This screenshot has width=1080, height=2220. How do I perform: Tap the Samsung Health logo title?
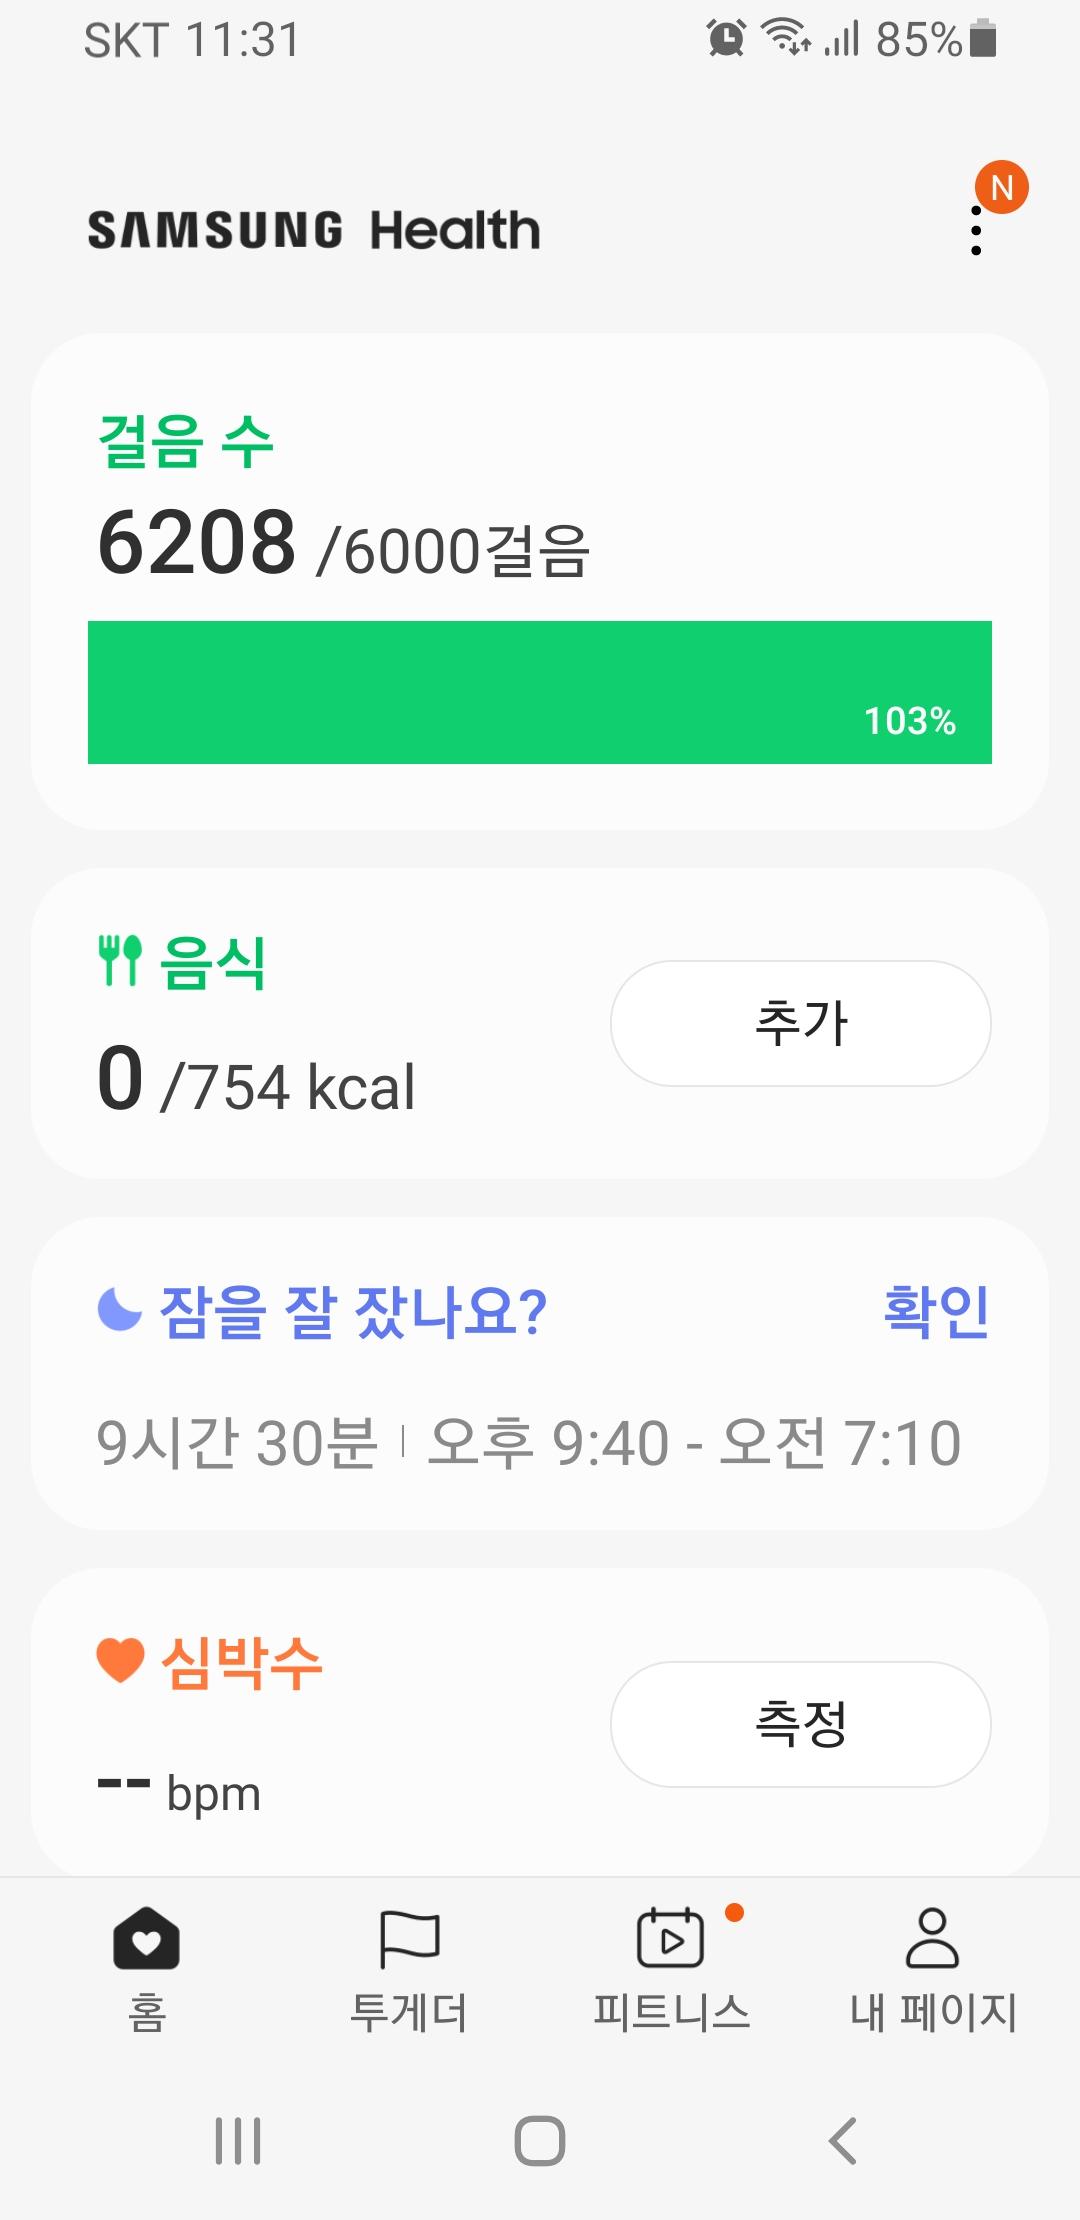click(x=314, y=230)
